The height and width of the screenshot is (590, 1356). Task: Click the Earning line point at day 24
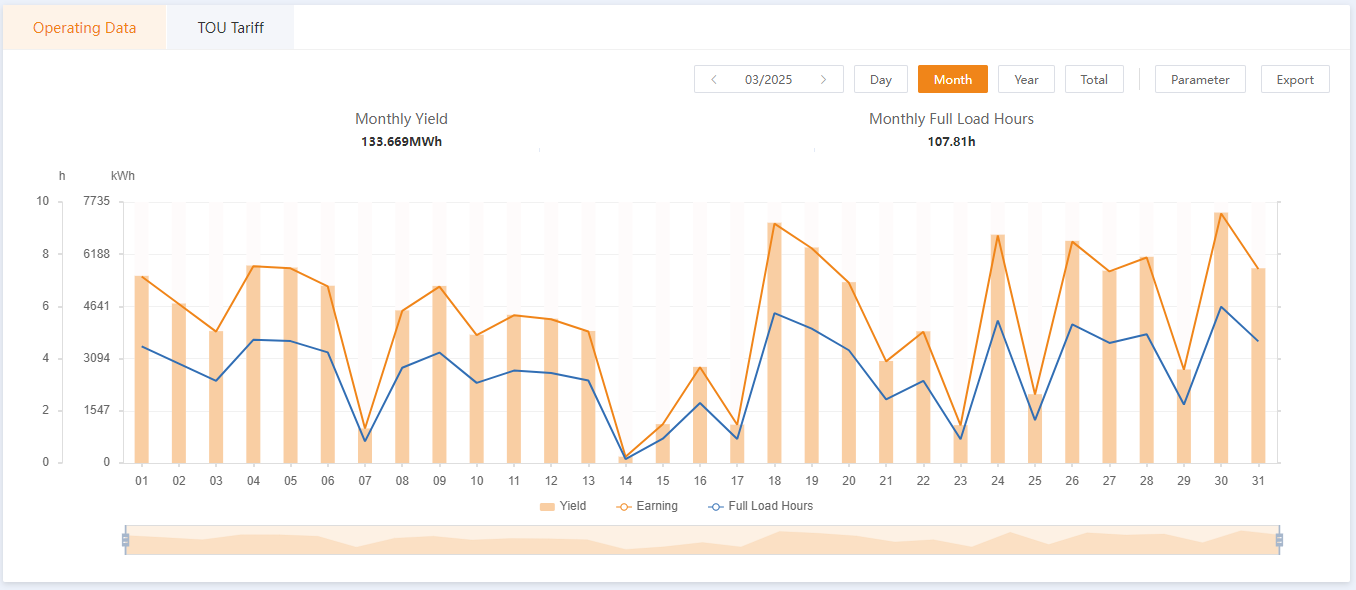pos(998,236)
